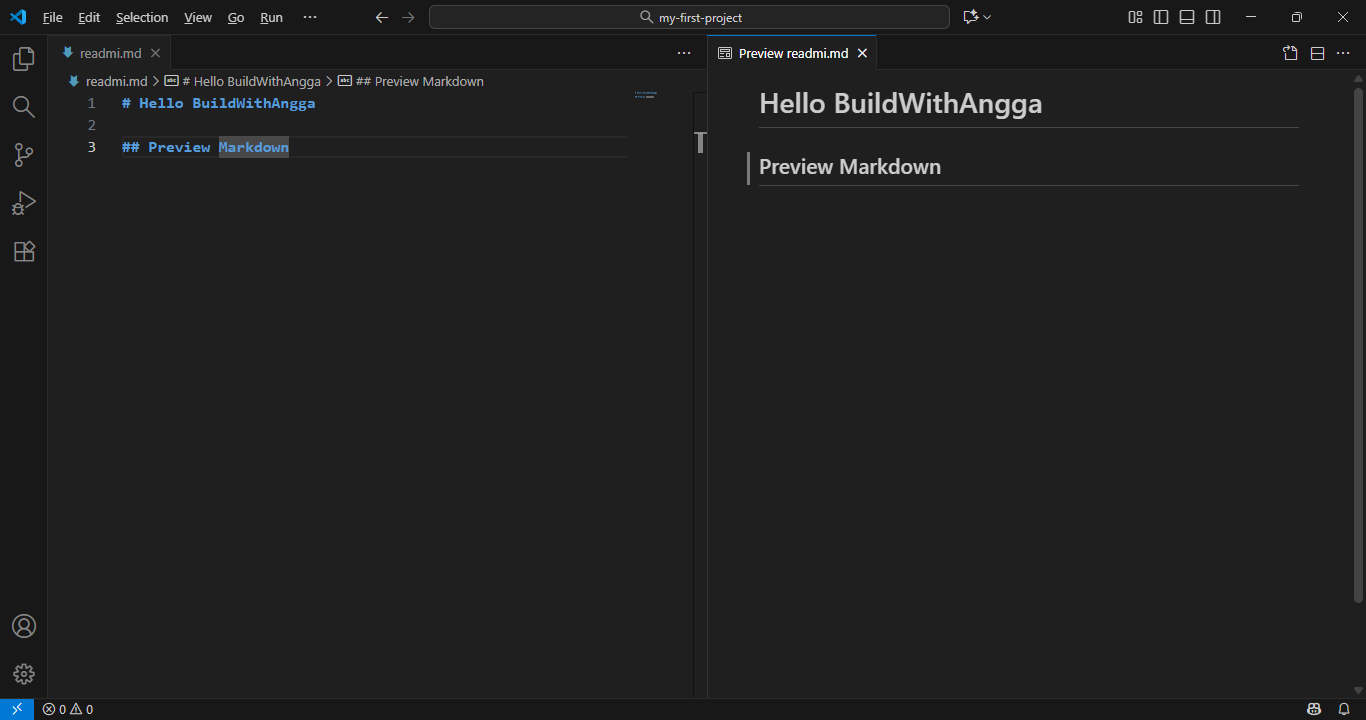Open the Explorer view in the activity bar
The height and width of the screenshot is (720, 1366).
click(x=23, y=58)
